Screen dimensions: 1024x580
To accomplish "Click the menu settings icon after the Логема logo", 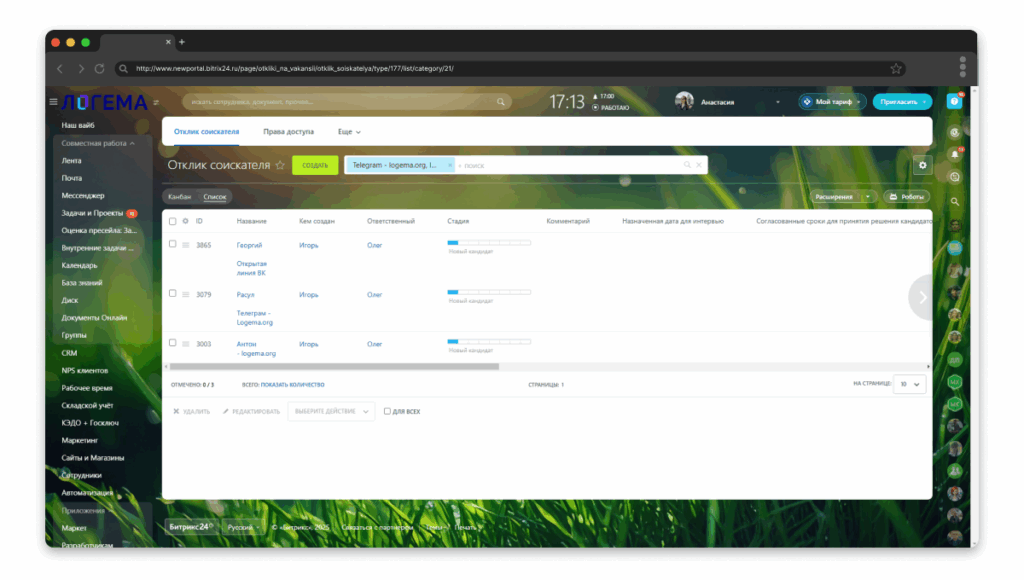I will (156, 103).
